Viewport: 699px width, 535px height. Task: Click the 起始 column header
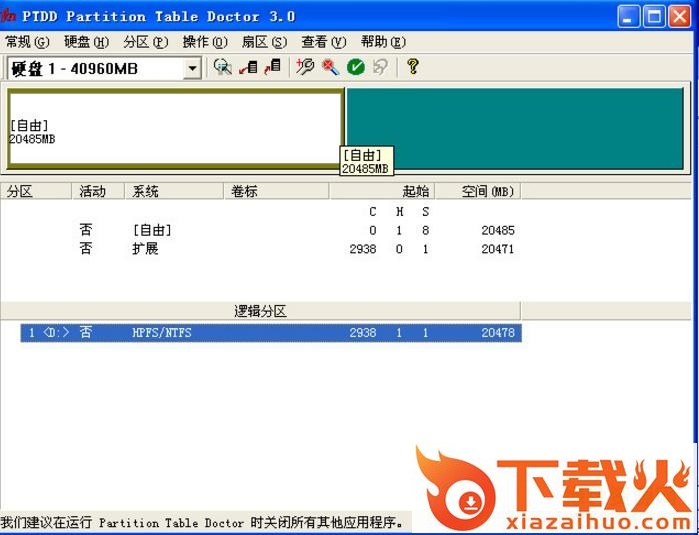[x=382, y=191]
